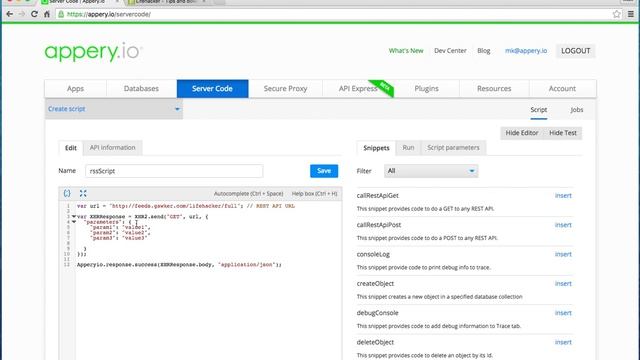Switch to the Jobs sub-tab
Viewport: 640px width, 360px height.
[x=577, y=110]
